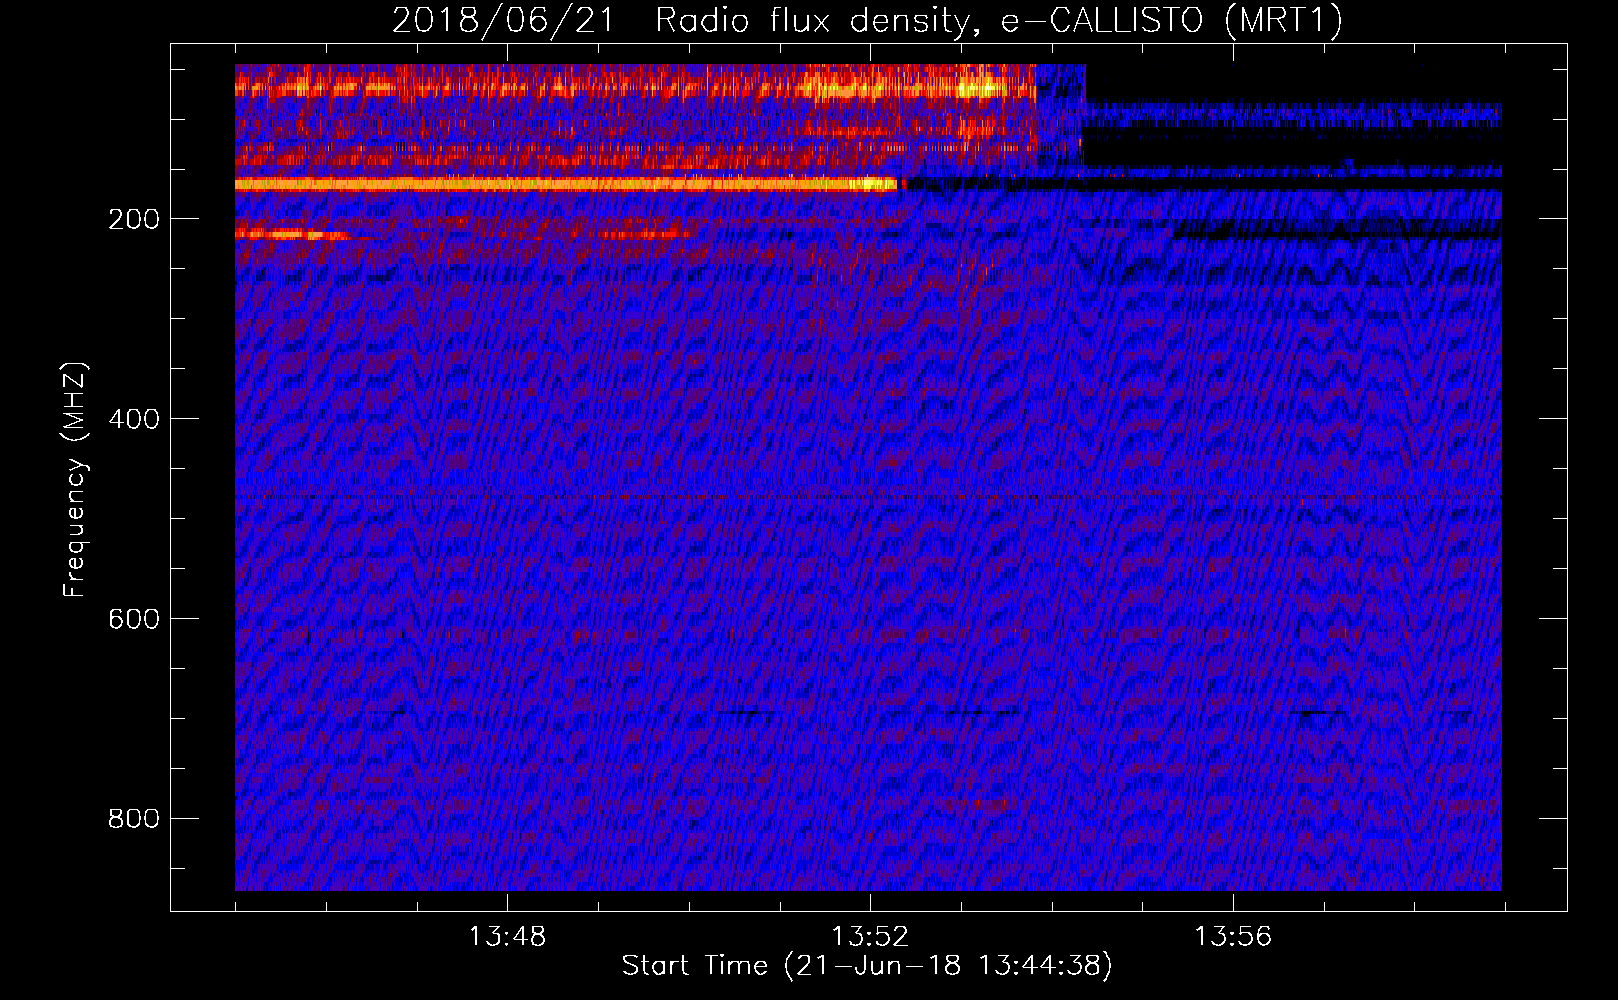Click the "Start Time (21-Jun-18 13:44:38)" label

coord(867,965)
